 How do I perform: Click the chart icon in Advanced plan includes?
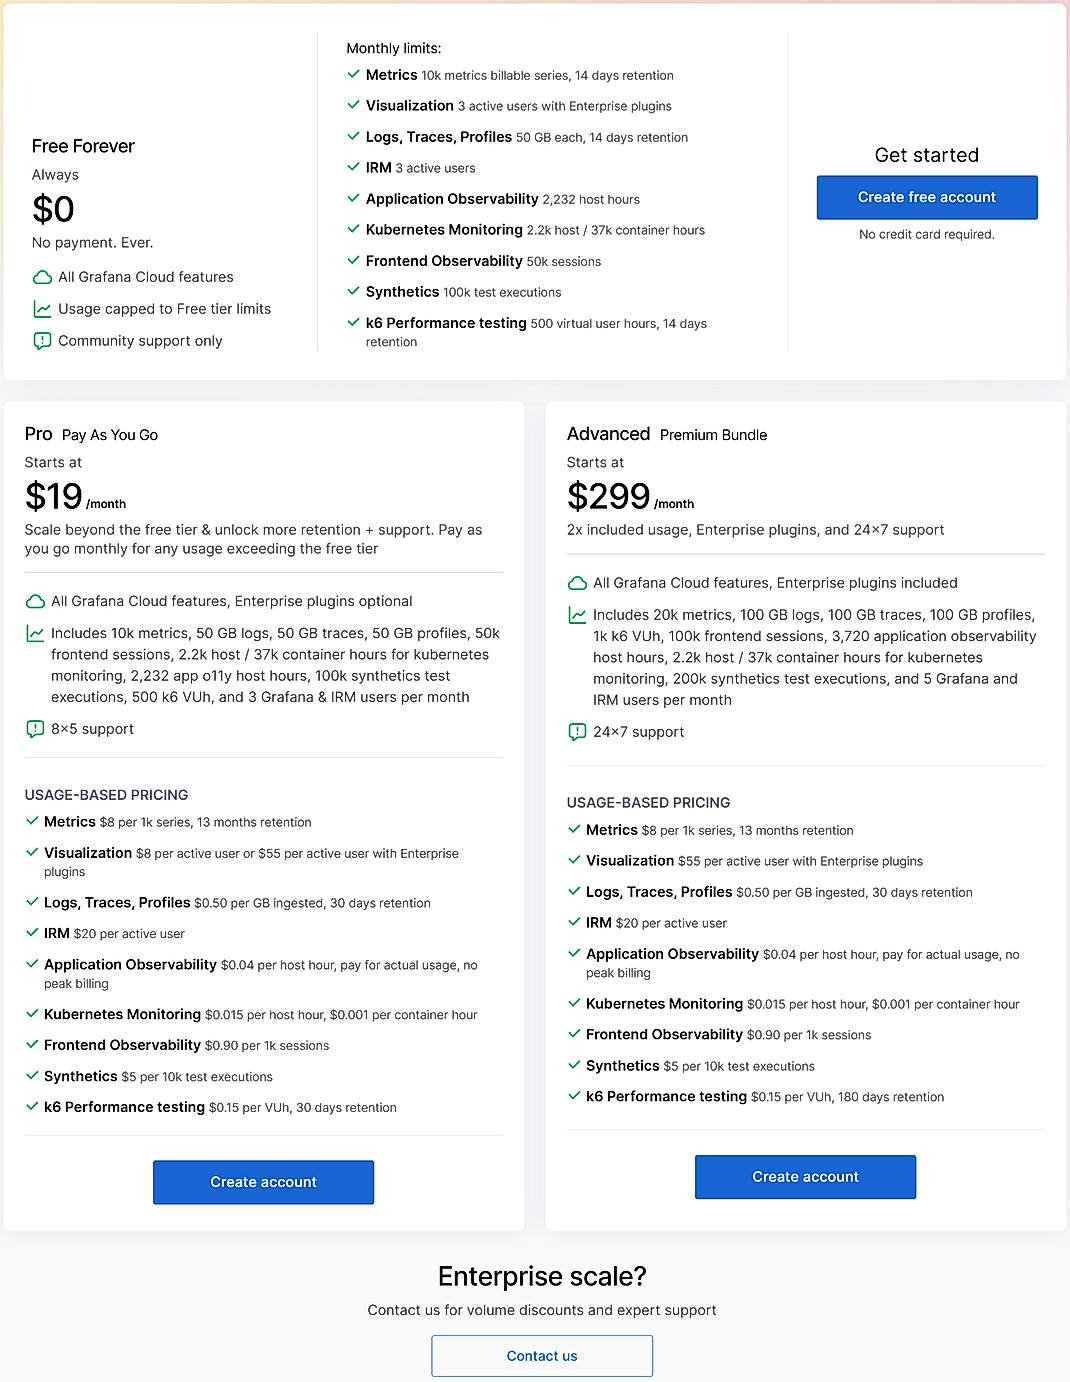coord(577,615)
